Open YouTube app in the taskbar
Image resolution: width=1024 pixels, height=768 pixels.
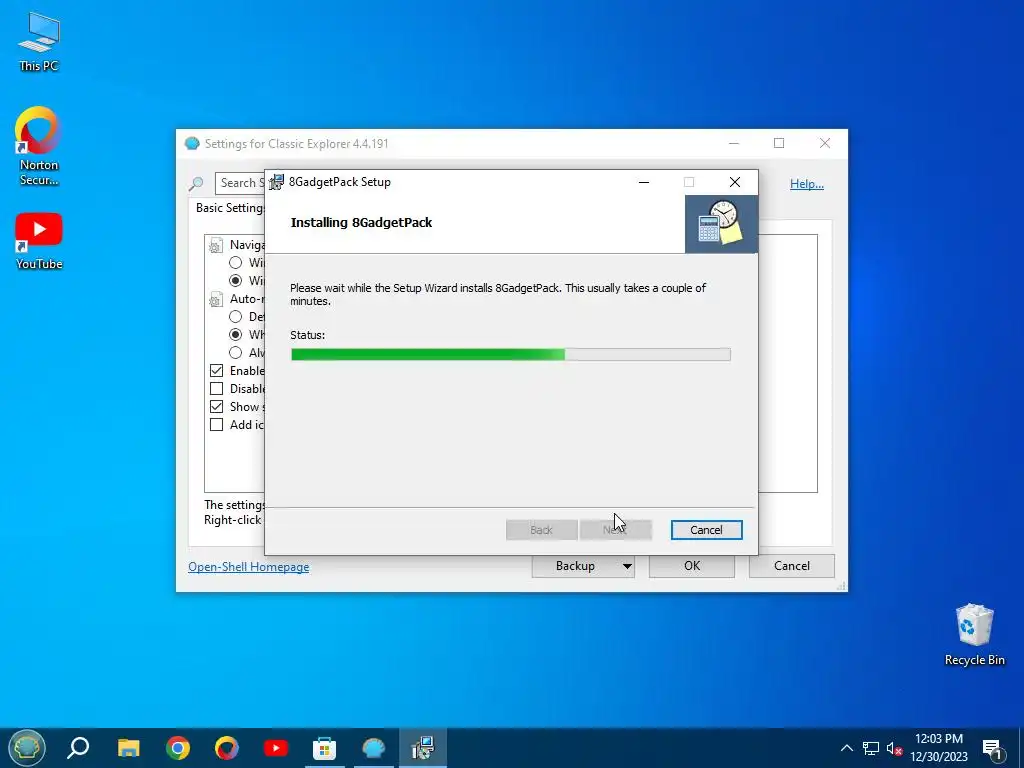pos(276,748)
